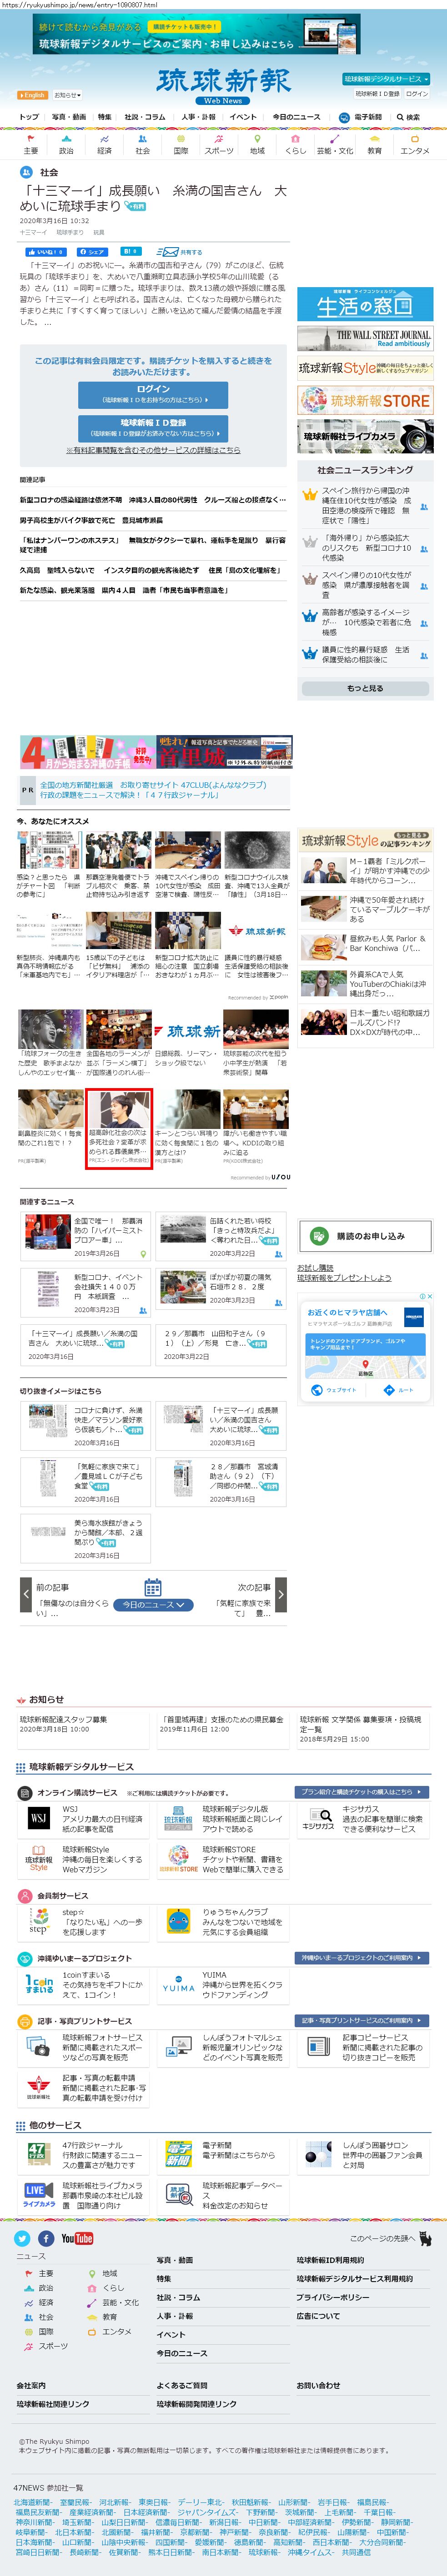This screenshot has width=447, height=2576.
Task: Open the 生活の窓口 sidebar banner
Action: pyautogui.click(x=365, y=304)
